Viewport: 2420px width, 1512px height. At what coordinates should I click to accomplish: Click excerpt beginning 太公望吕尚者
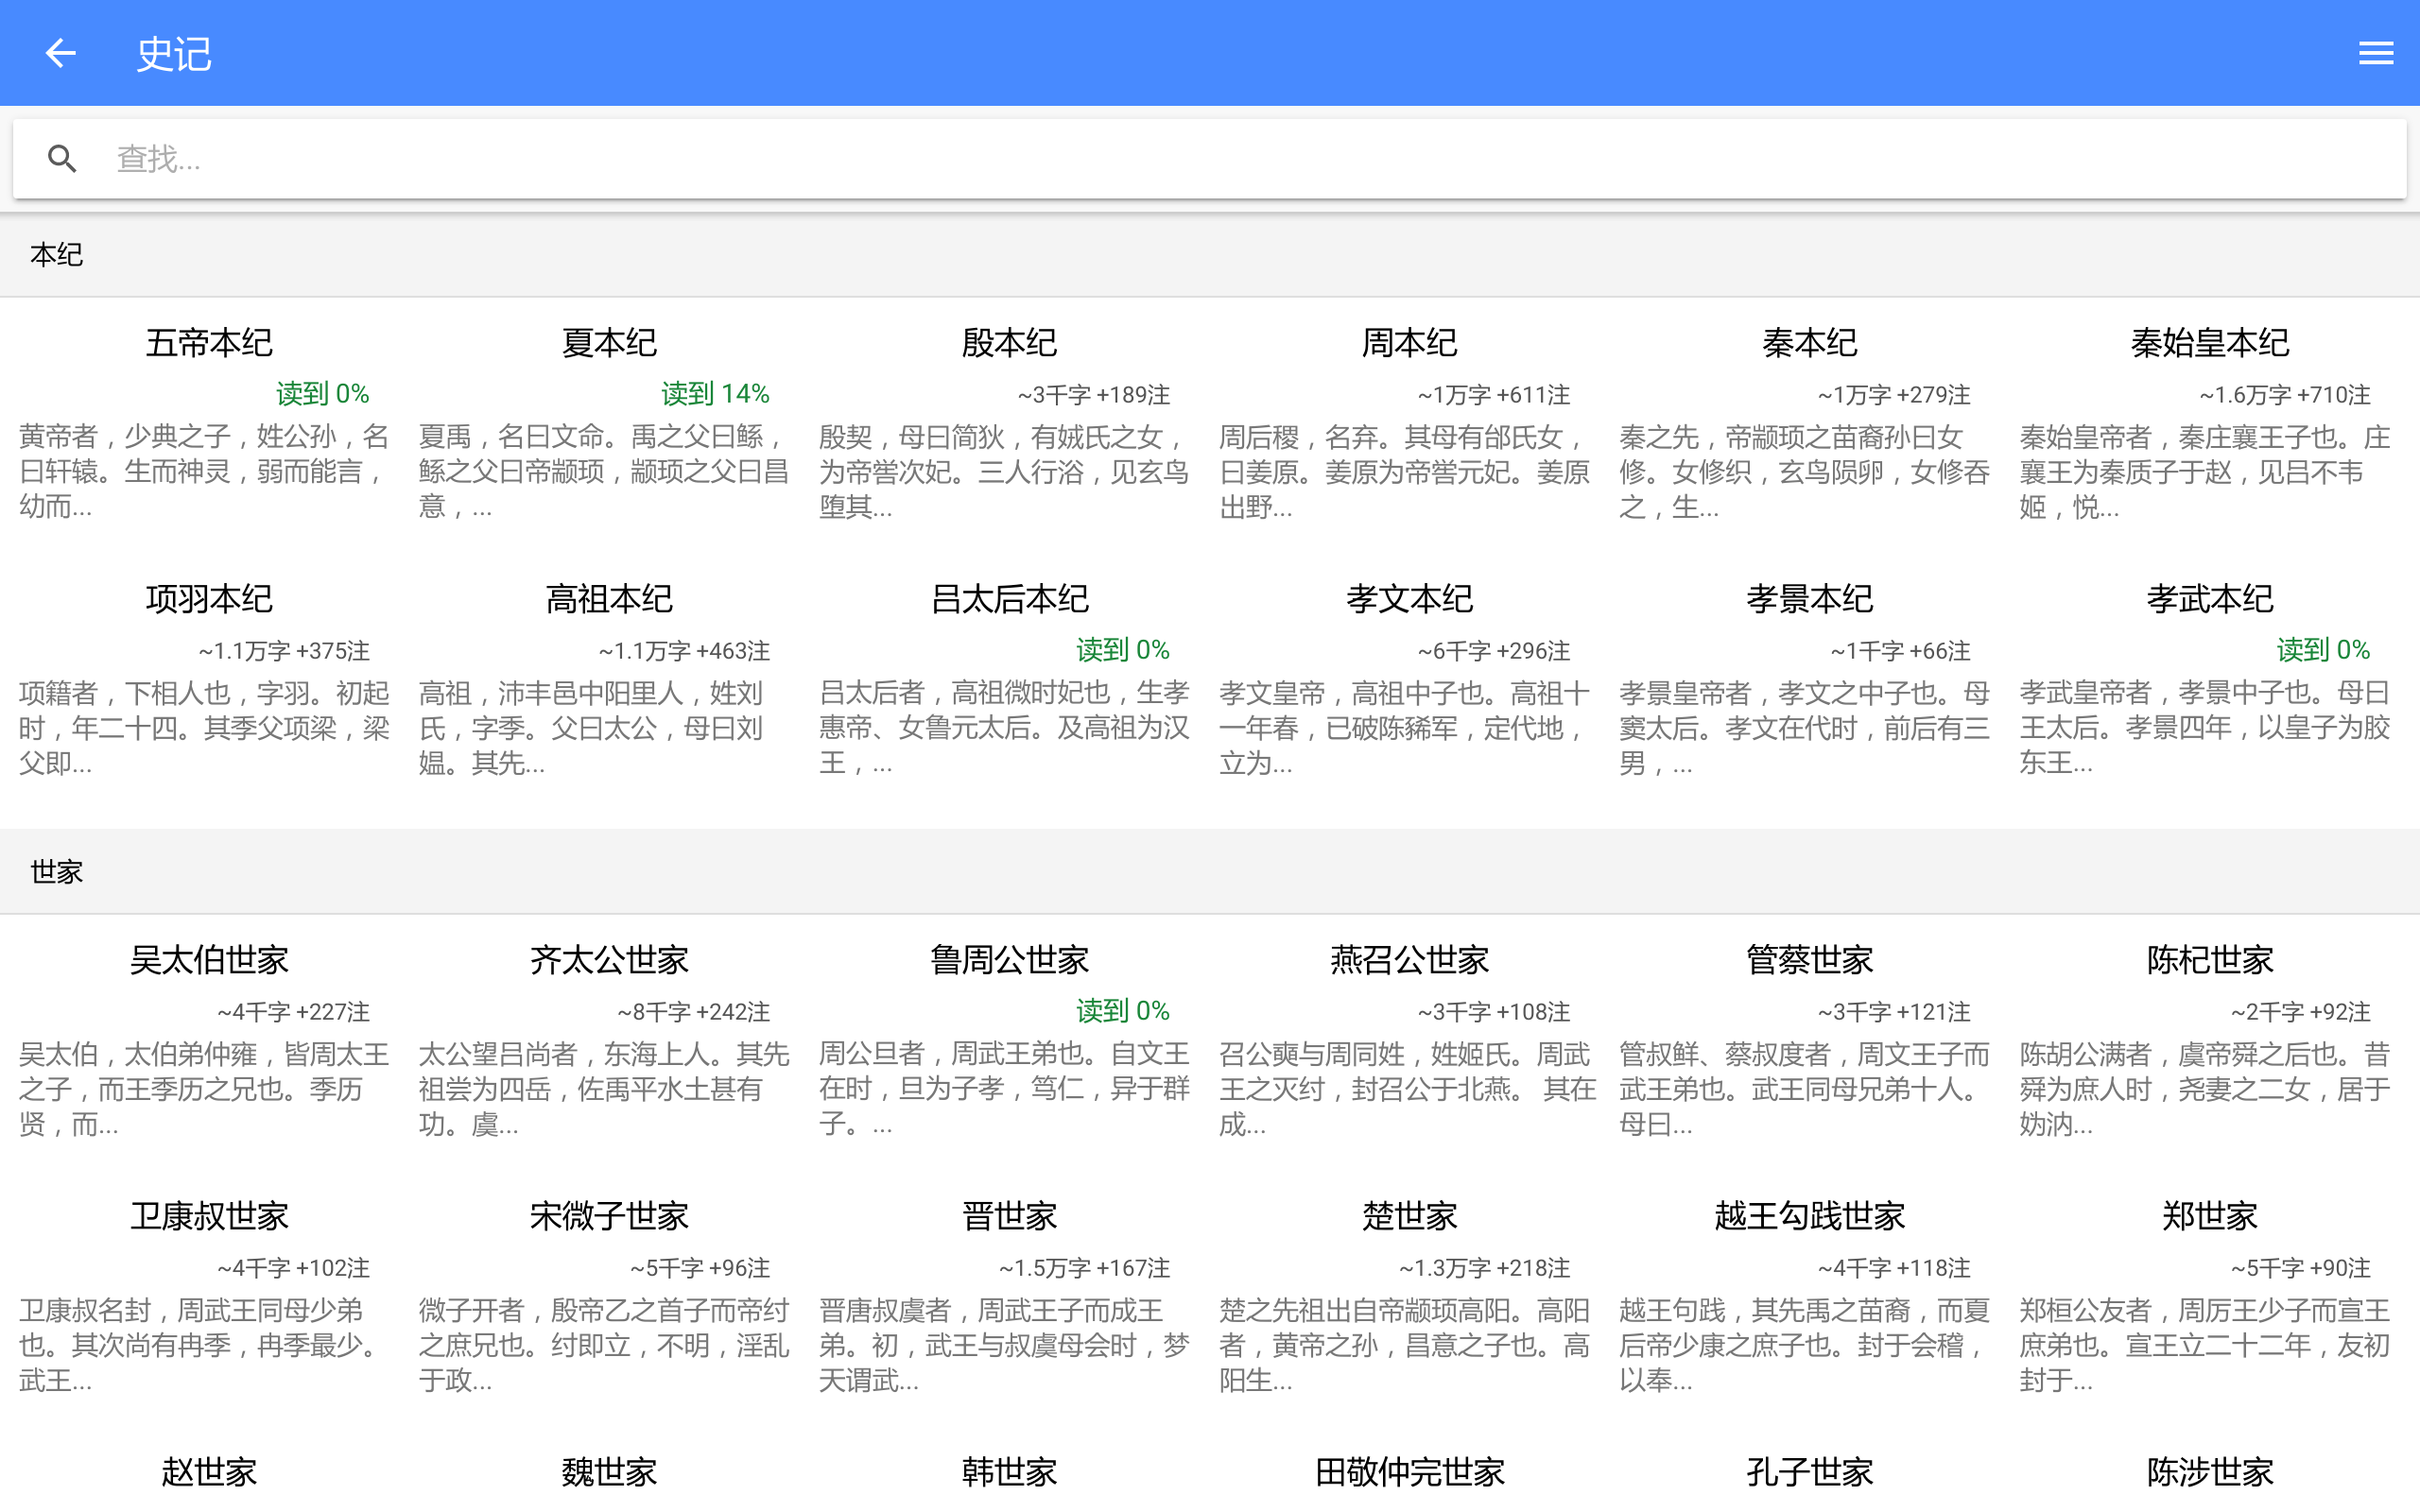click(604, 1089)
